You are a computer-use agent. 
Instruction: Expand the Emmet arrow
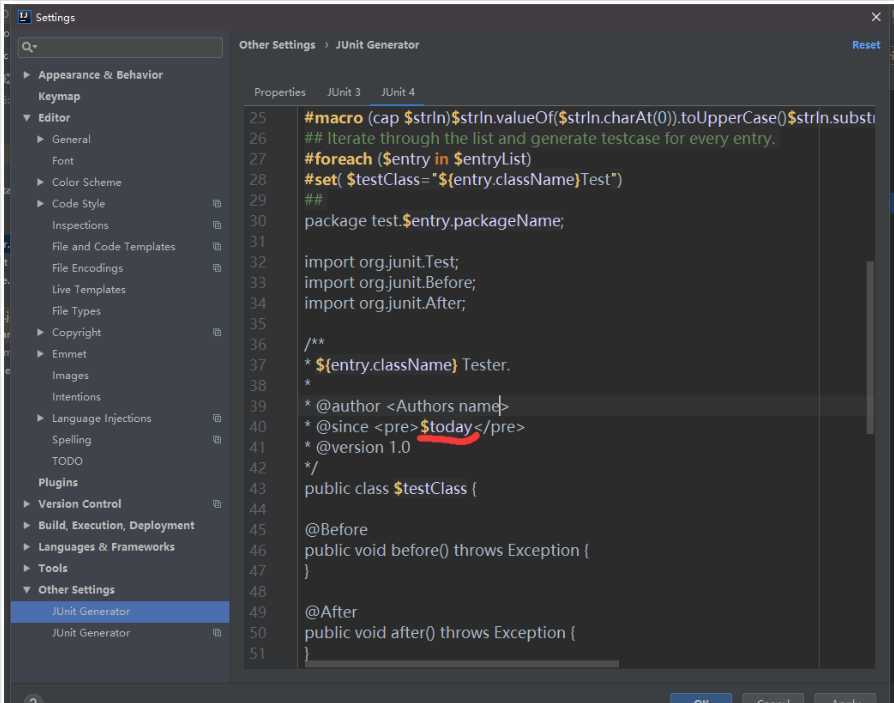click(40, 353)
